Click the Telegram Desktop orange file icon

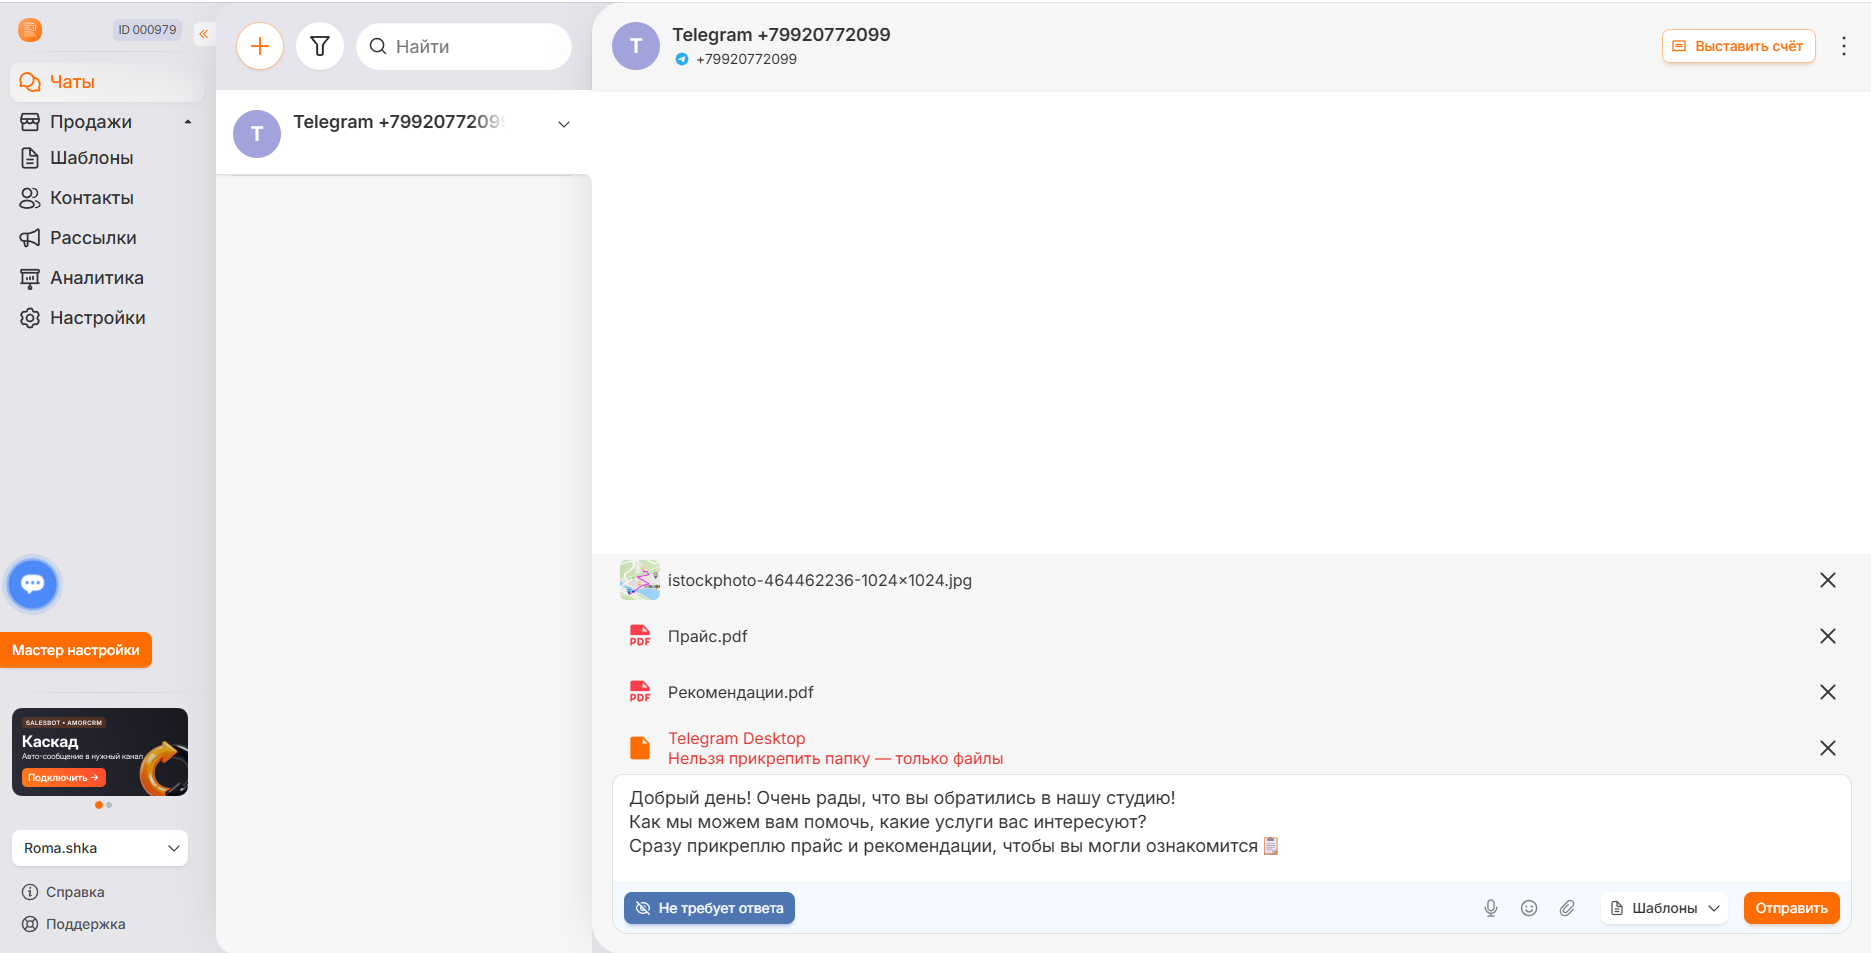pyautogui.click(x=640, y=748)
